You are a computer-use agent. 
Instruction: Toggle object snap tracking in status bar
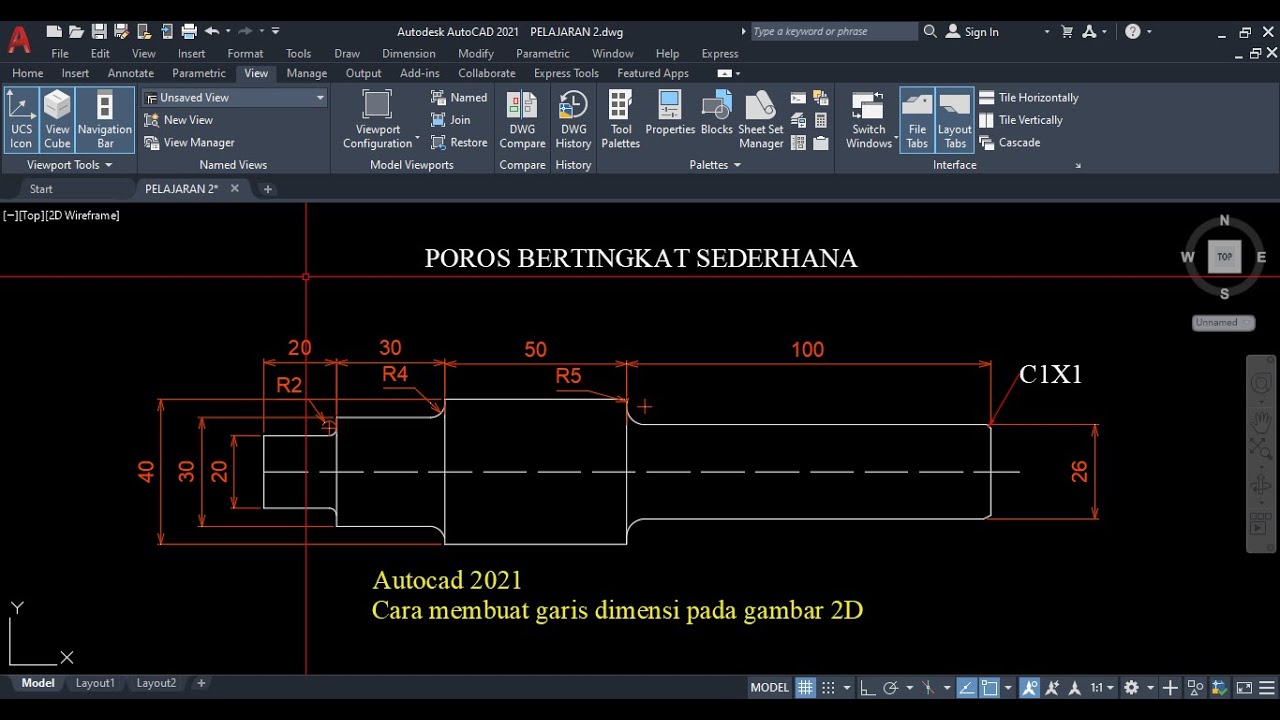pyautogui.click(x=967, y=688)
